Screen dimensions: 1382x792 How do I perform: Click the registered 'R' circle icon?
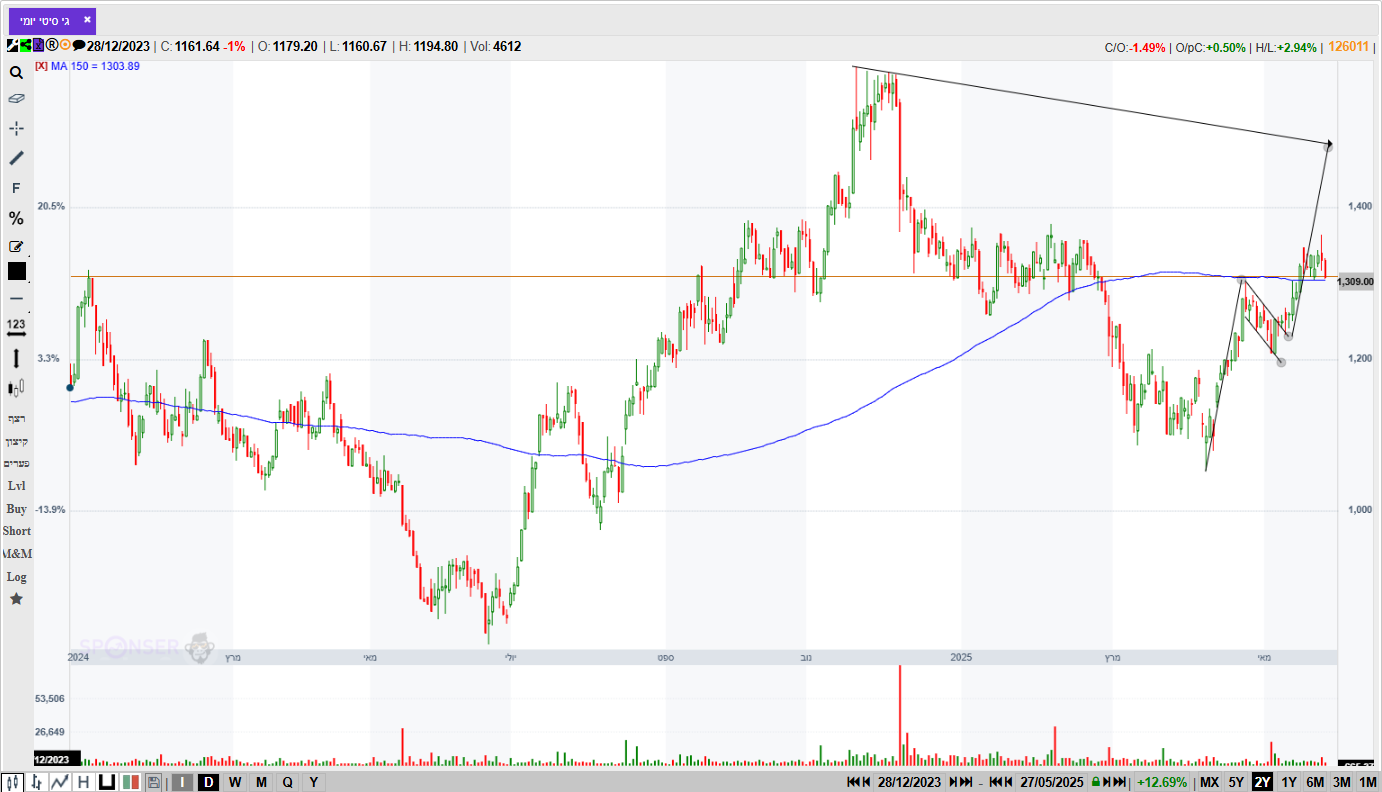(51, 46)
